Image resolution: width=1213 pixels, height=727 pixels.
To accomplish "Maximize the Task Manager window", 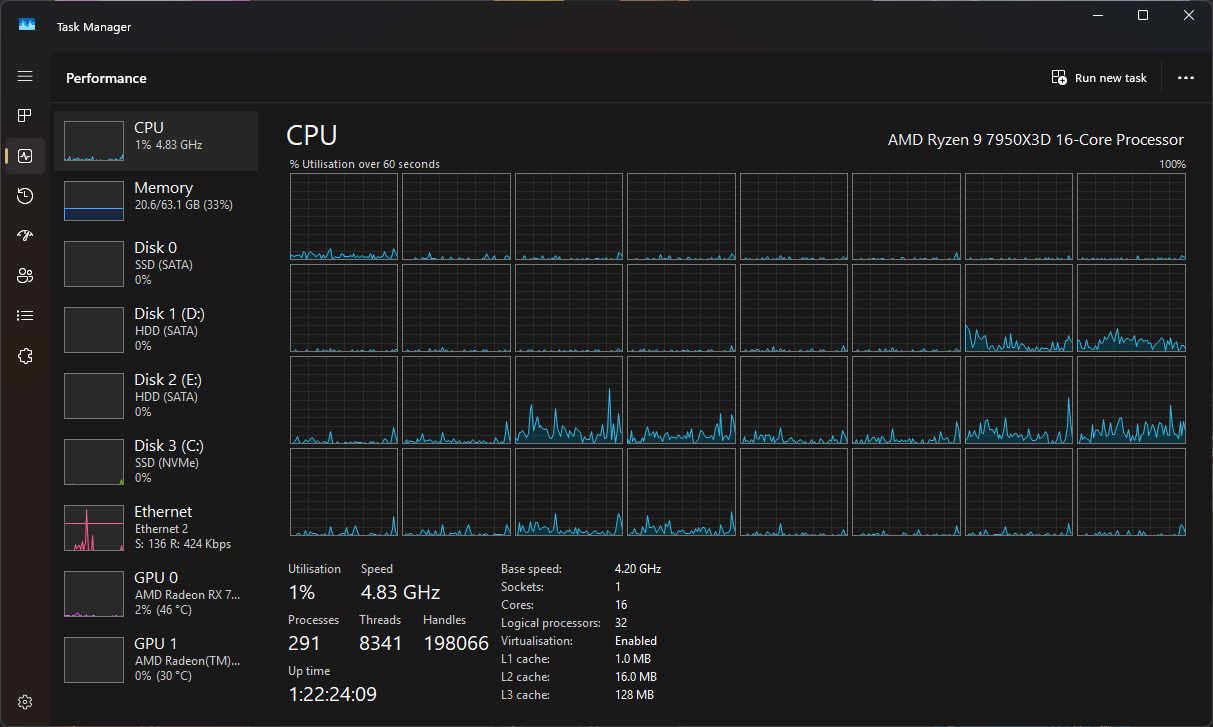I will pos(1143,15).
